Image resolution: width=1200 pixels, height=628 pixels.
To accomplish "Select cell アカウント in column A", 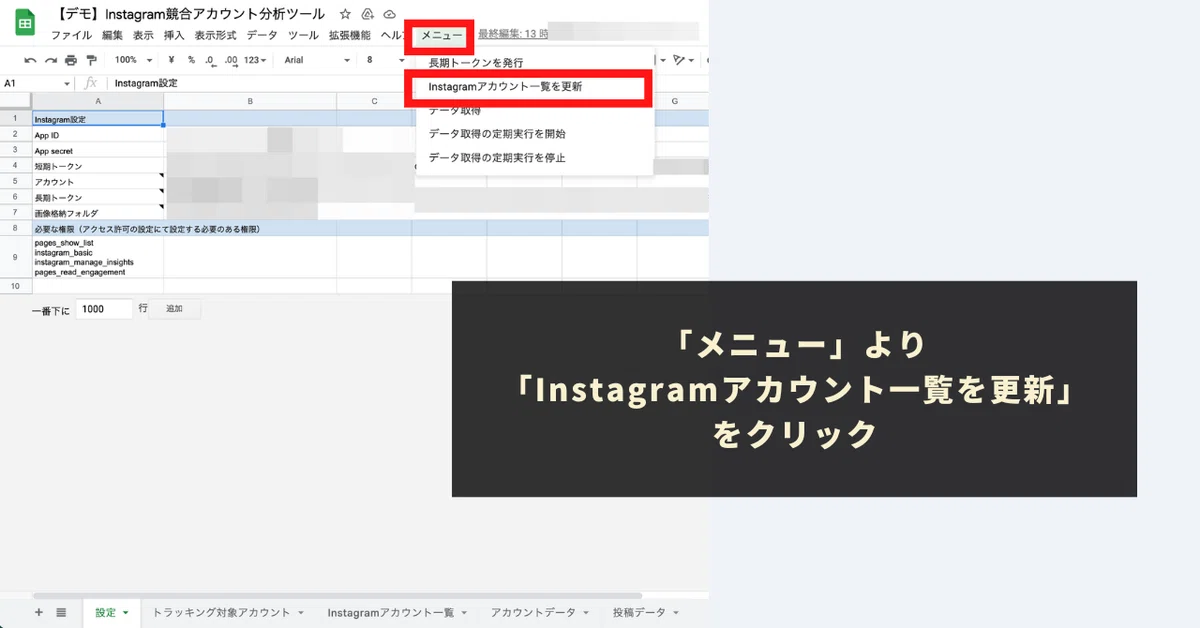I will click(98, 182).
